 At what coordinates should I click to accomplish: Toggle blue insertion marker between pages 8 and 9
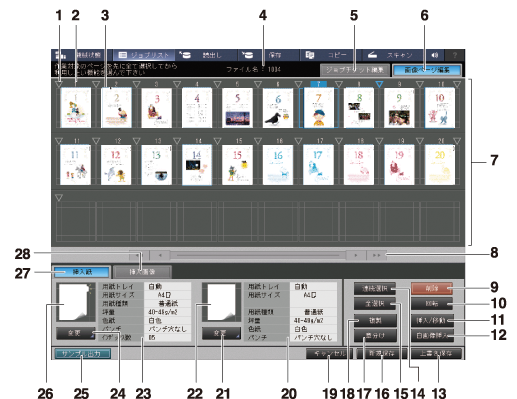(379, 84)
